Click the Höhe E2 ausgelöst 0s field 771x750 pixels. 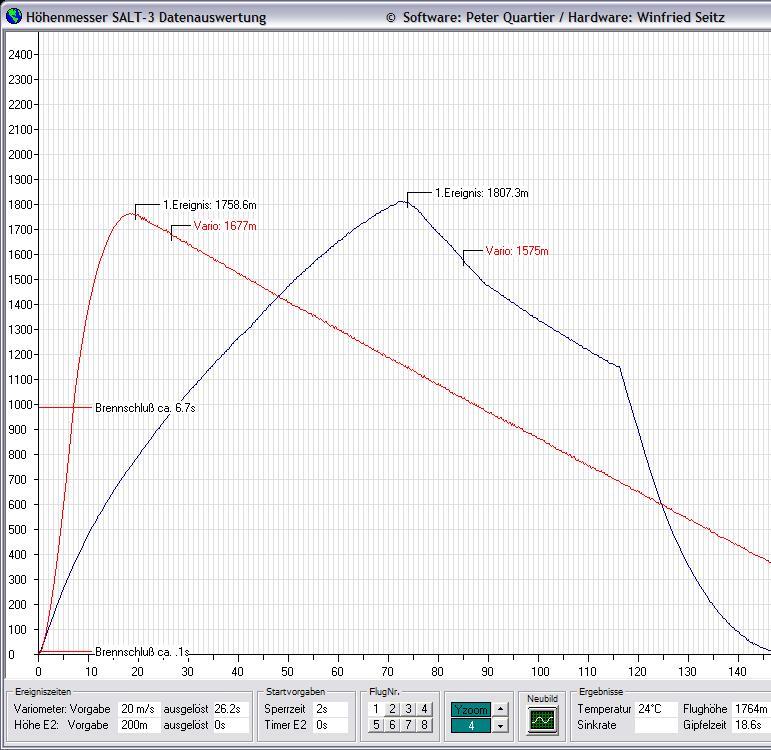coord(230,725)
